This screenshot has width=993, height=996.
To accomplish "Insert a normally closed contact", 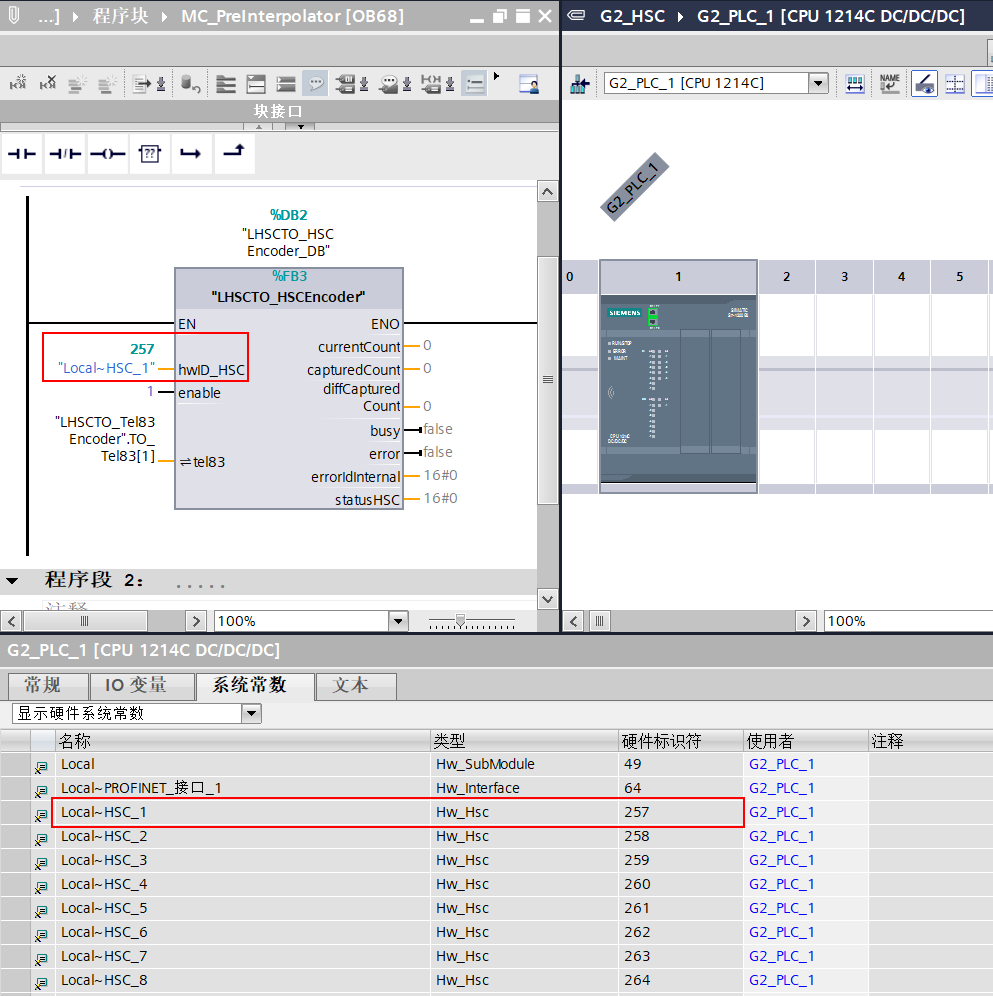I will coord(65,154).
